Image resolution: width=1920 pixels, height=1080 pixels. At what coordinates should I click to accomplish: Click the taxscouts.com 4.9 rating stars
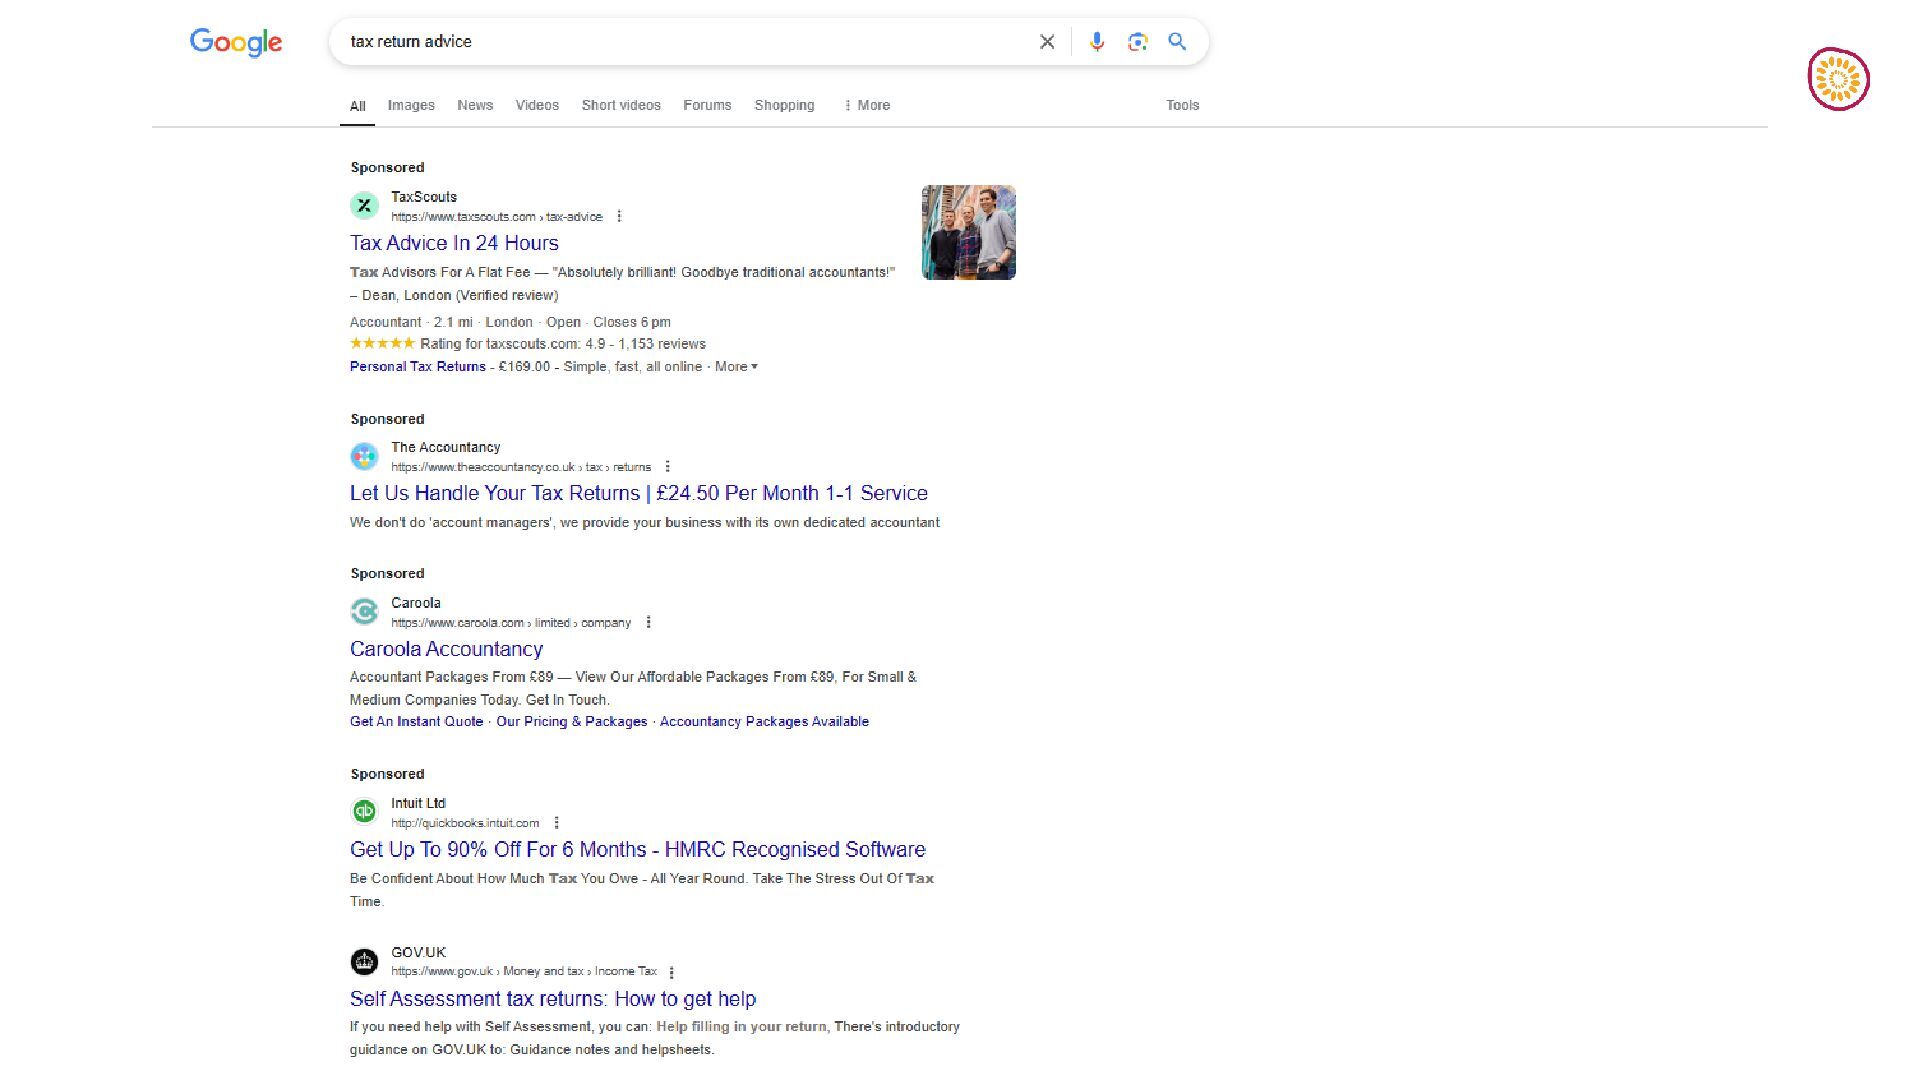pos(382,343)
